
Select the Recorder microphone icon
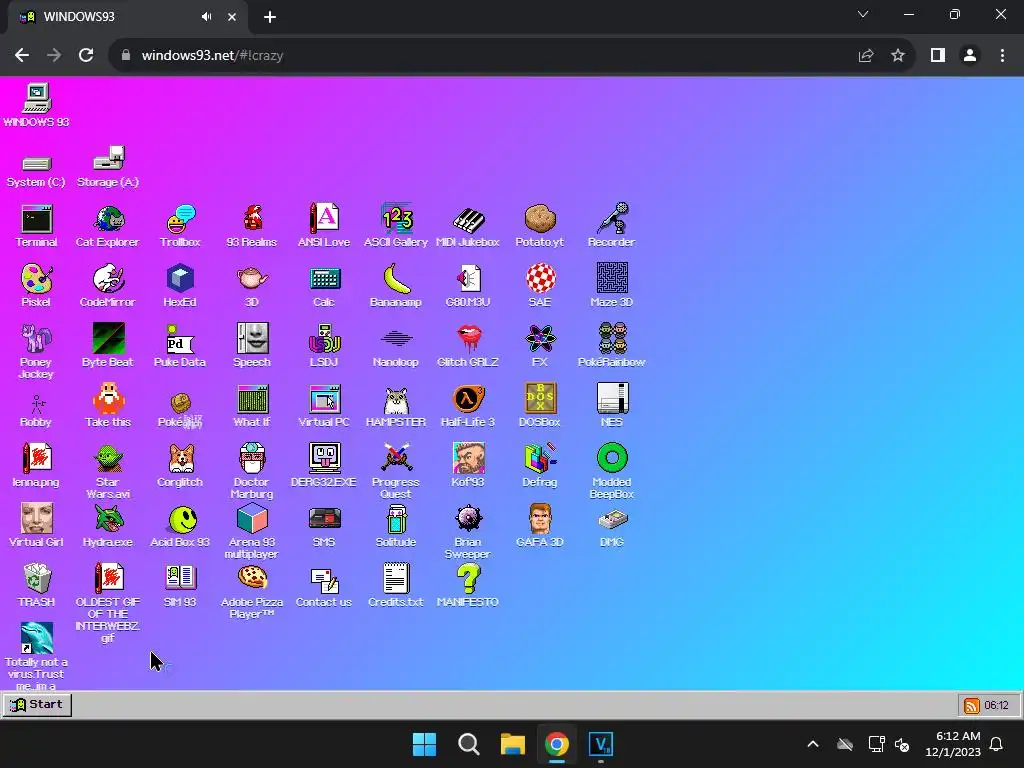coord(611,226)
